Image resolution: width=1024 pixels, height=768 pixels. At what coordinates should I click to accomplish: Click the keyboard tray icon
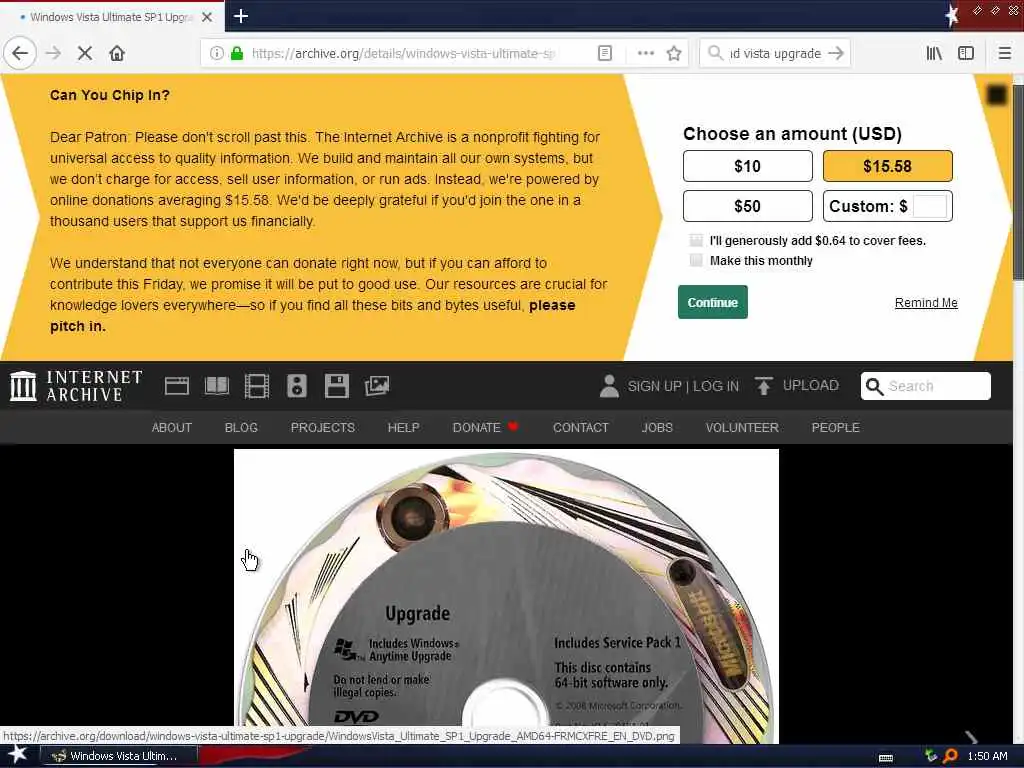coord(886,758)
